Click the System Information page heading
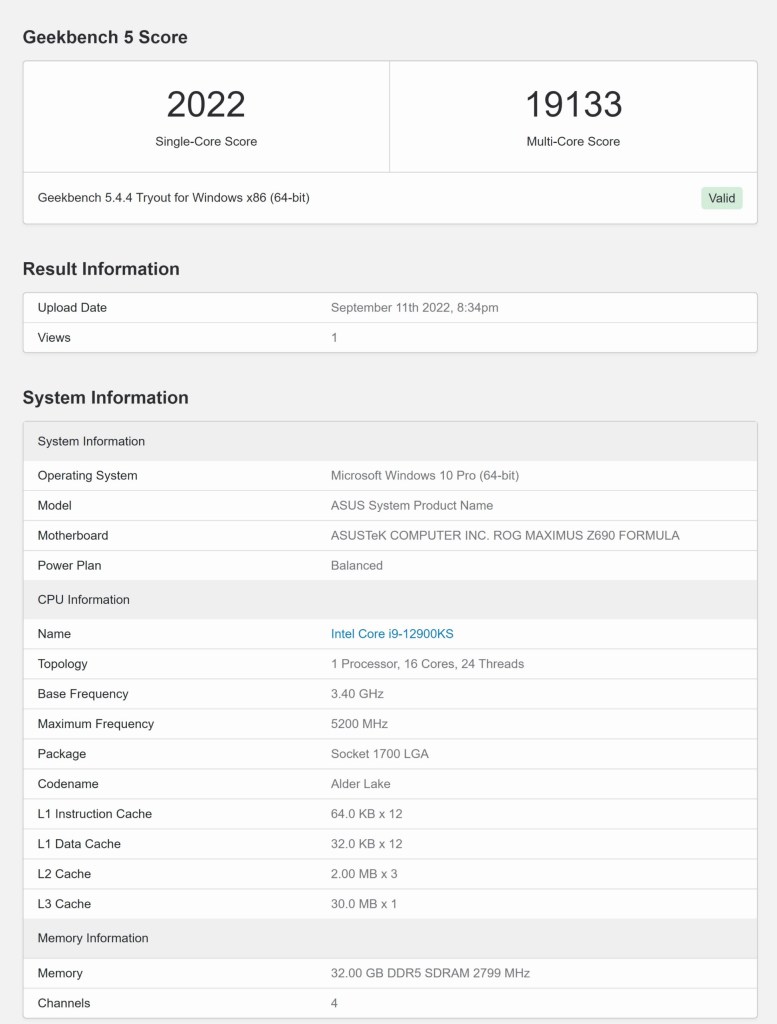 point(106,398)
